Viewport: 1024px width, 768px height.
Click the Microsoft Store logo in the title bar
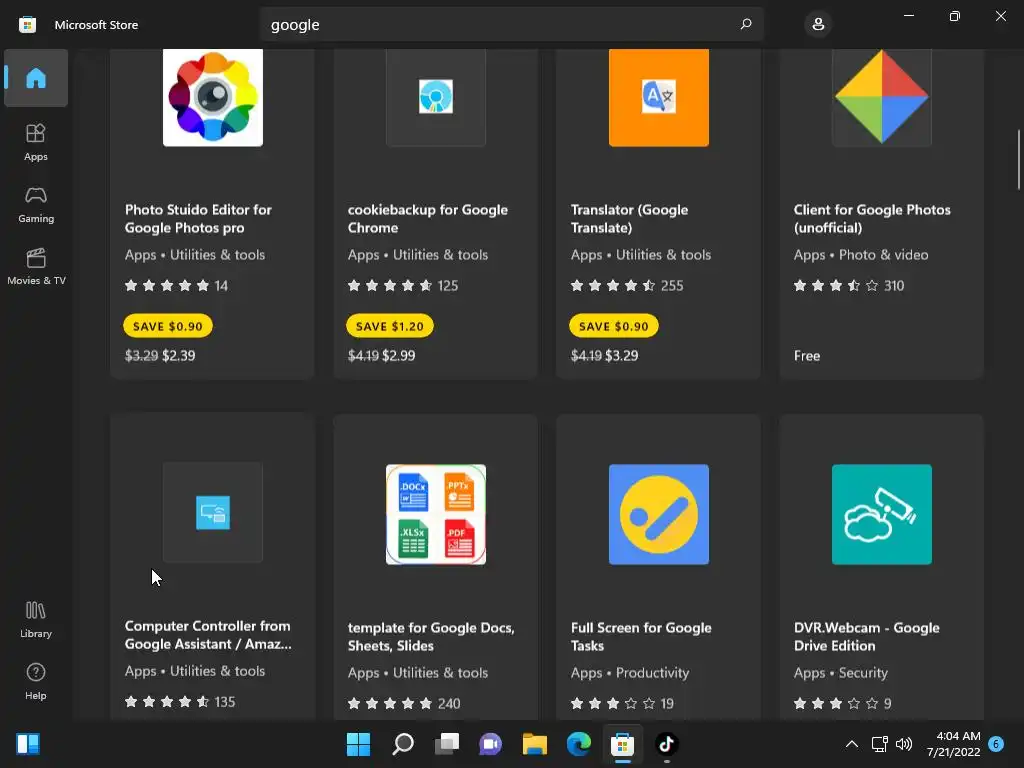[x=27, y=25]
